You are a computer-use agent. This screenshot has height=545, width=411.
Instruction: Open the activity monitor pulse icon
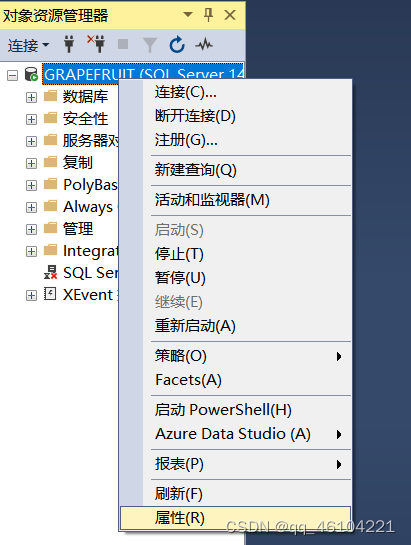tap(204, 44)
